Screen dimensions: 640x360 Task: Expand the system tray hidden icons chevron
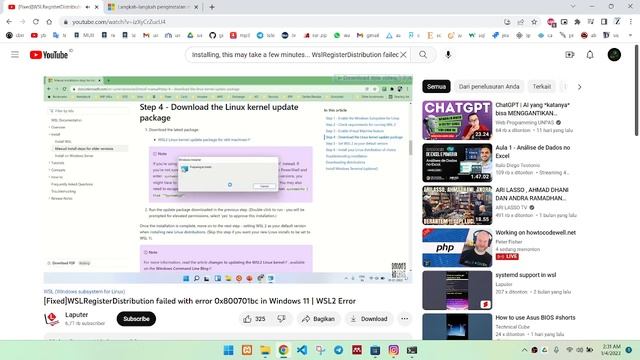(524, 350)
